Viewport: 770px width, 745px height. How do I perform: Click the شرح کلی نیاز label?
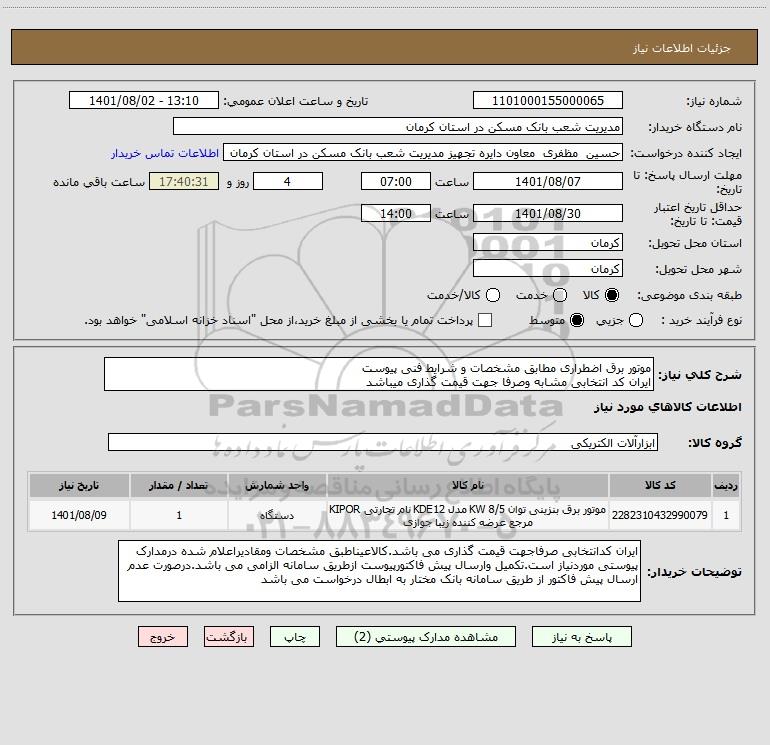point(700,375)
